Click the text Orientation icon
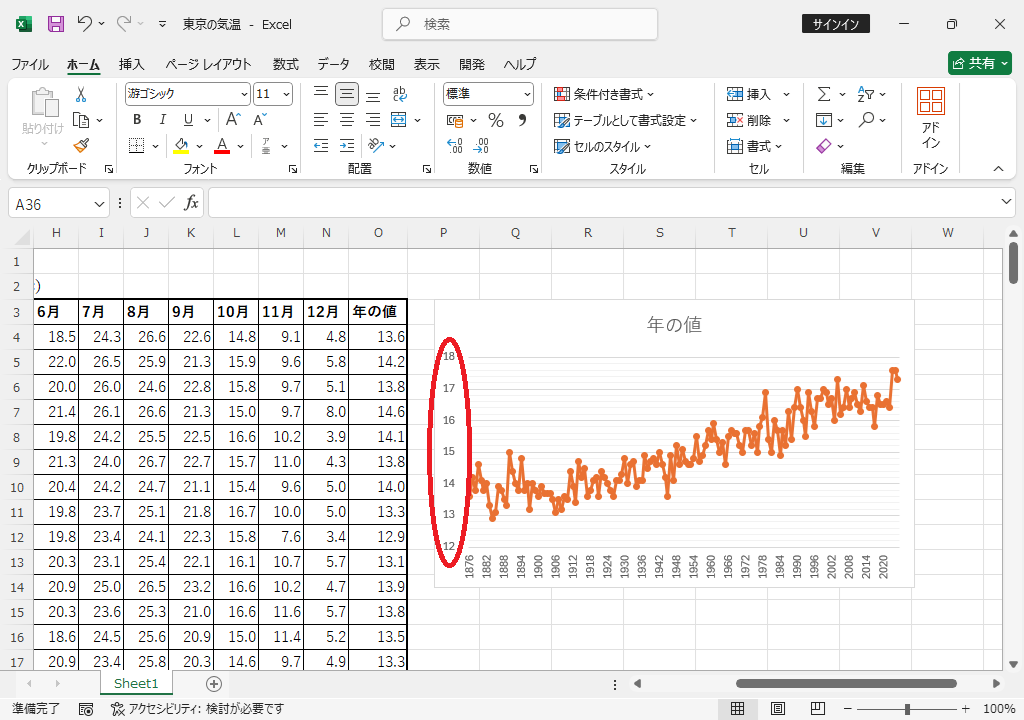 (376, 146)
